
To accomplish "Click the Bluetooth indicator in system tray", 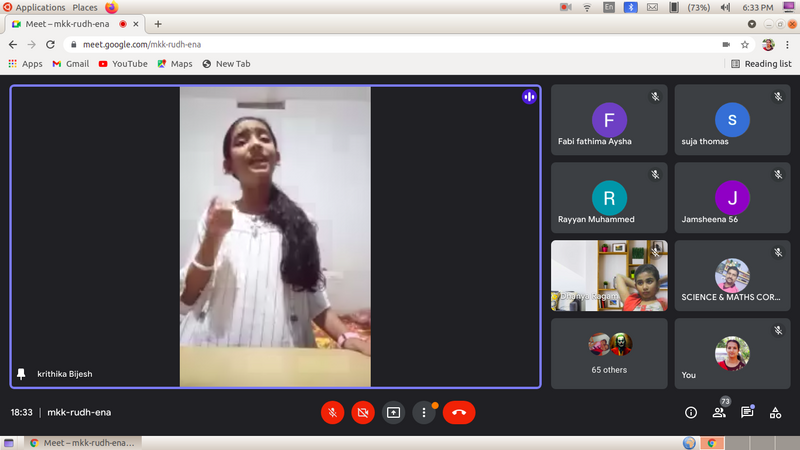I will point(631,7).
